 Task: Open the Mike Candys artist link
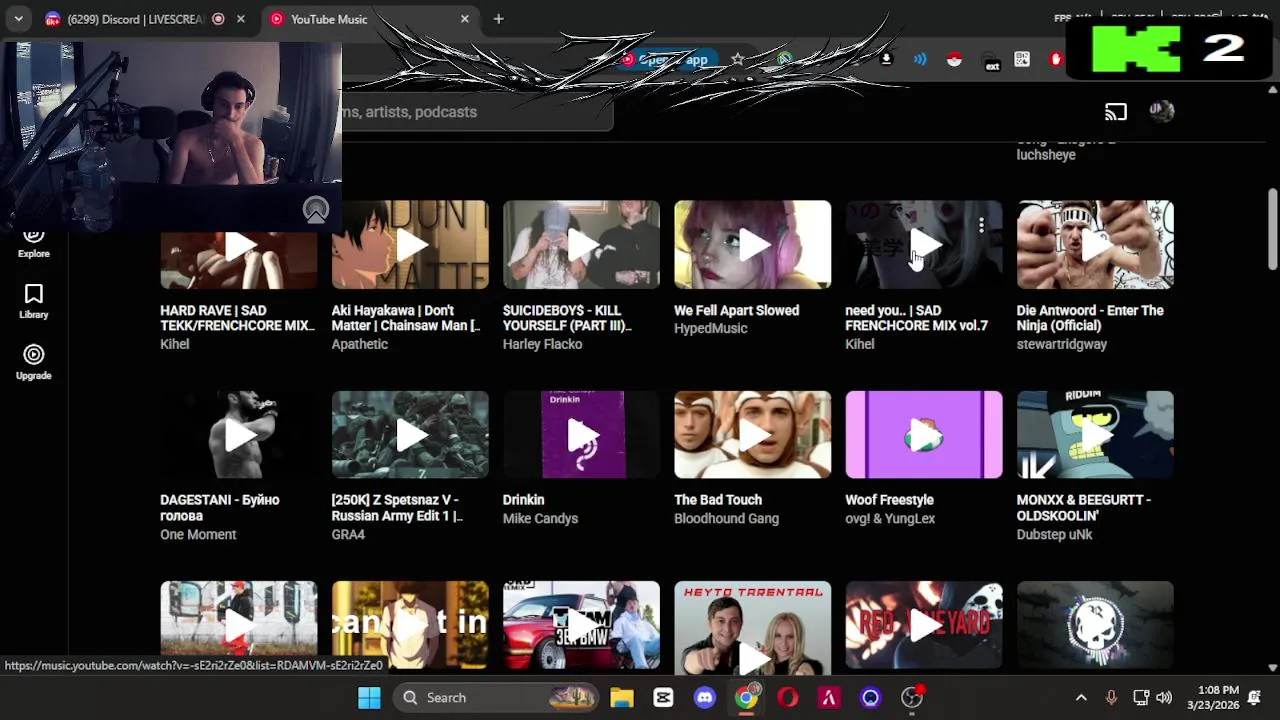[x=540, y=518]
